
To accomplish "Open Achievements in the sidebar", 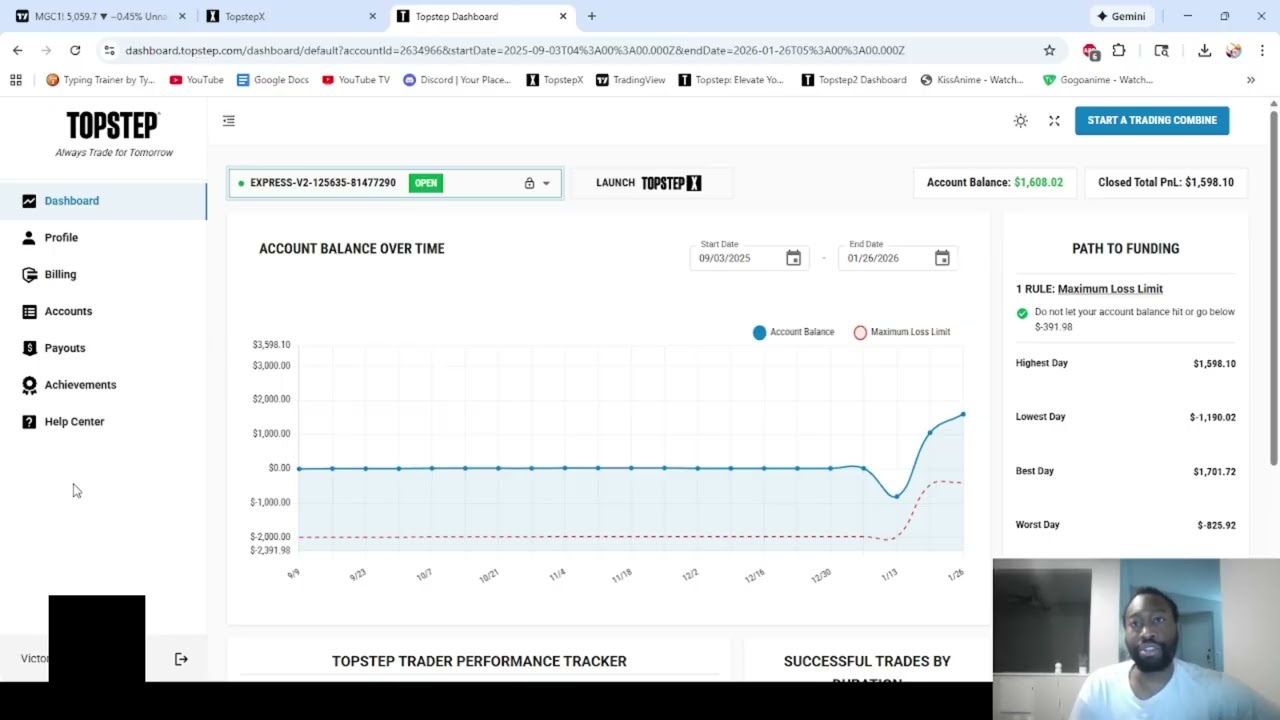I will click(x=103, y=385).
